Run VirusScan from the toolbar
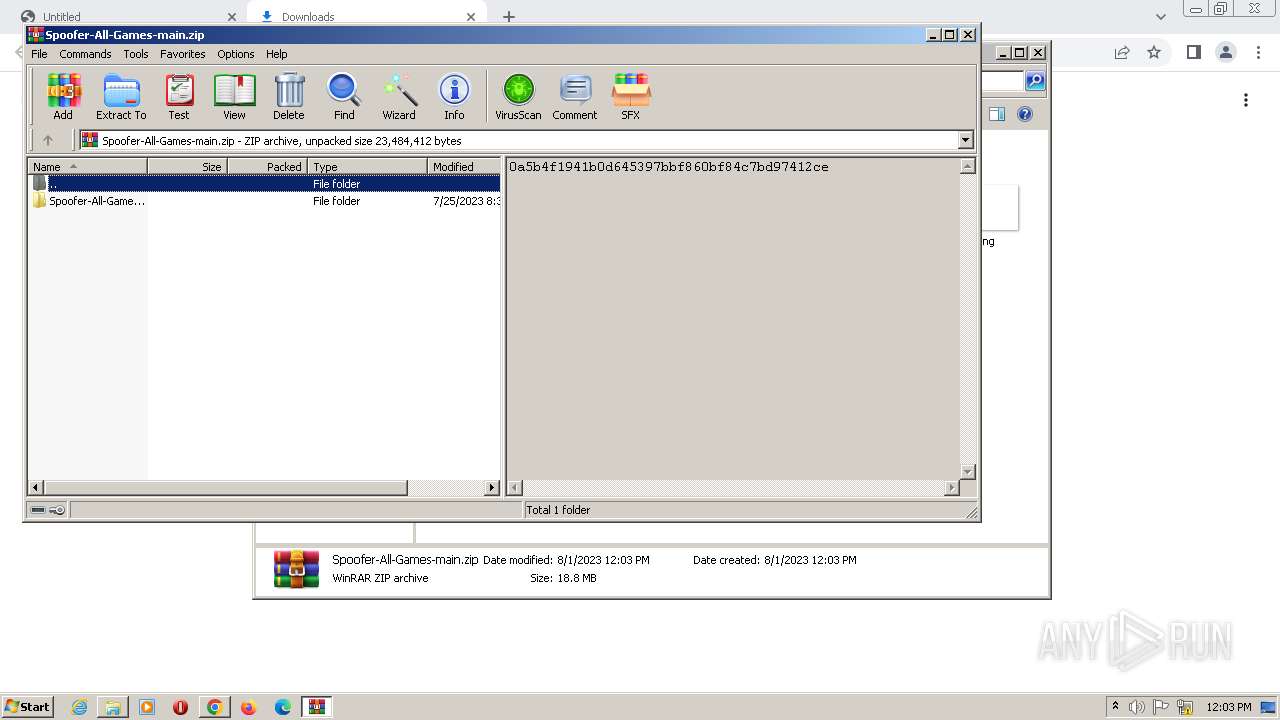Image resolution: width=1280 pixels, height=720 pixels. click(518, 97)
